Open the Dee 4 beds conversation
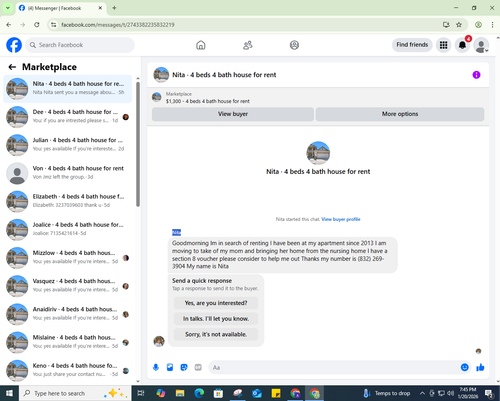 (x=68, y=117)
